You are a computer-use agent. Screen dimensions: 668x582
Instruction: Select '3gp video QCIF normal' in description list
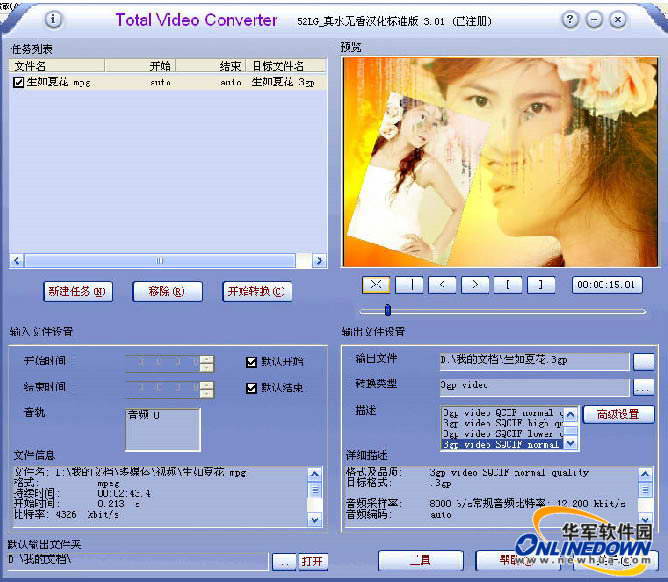coord(503,412)
